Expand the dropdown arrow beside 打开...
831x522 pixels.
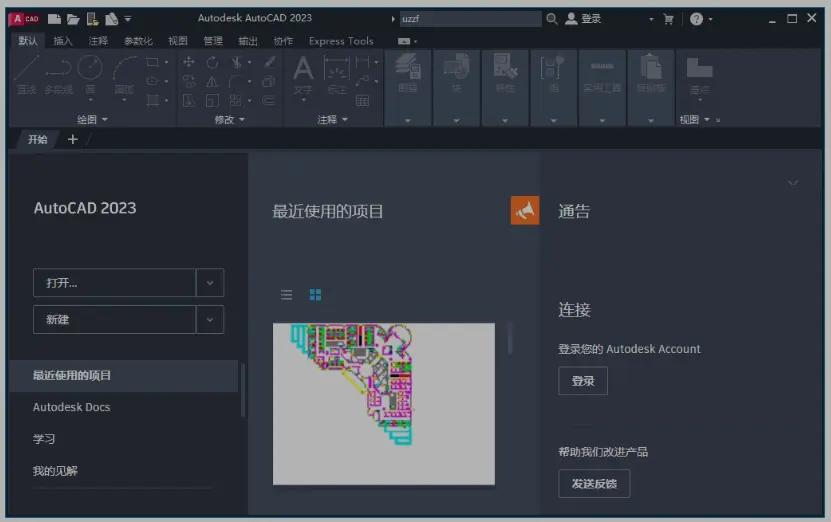point(210,282)
